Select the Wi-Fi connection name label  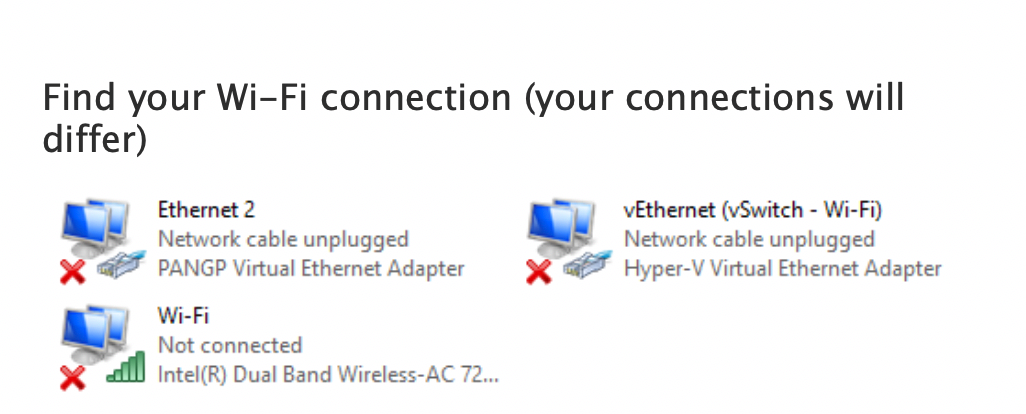(183, 316)
